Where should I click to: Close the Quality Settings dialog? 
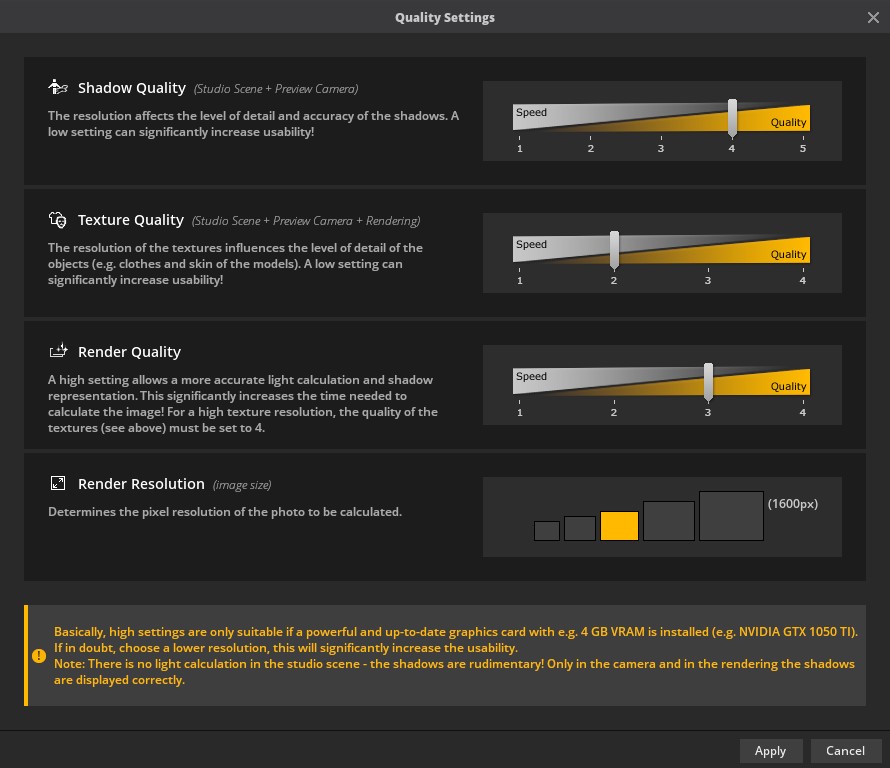(873, 17)
